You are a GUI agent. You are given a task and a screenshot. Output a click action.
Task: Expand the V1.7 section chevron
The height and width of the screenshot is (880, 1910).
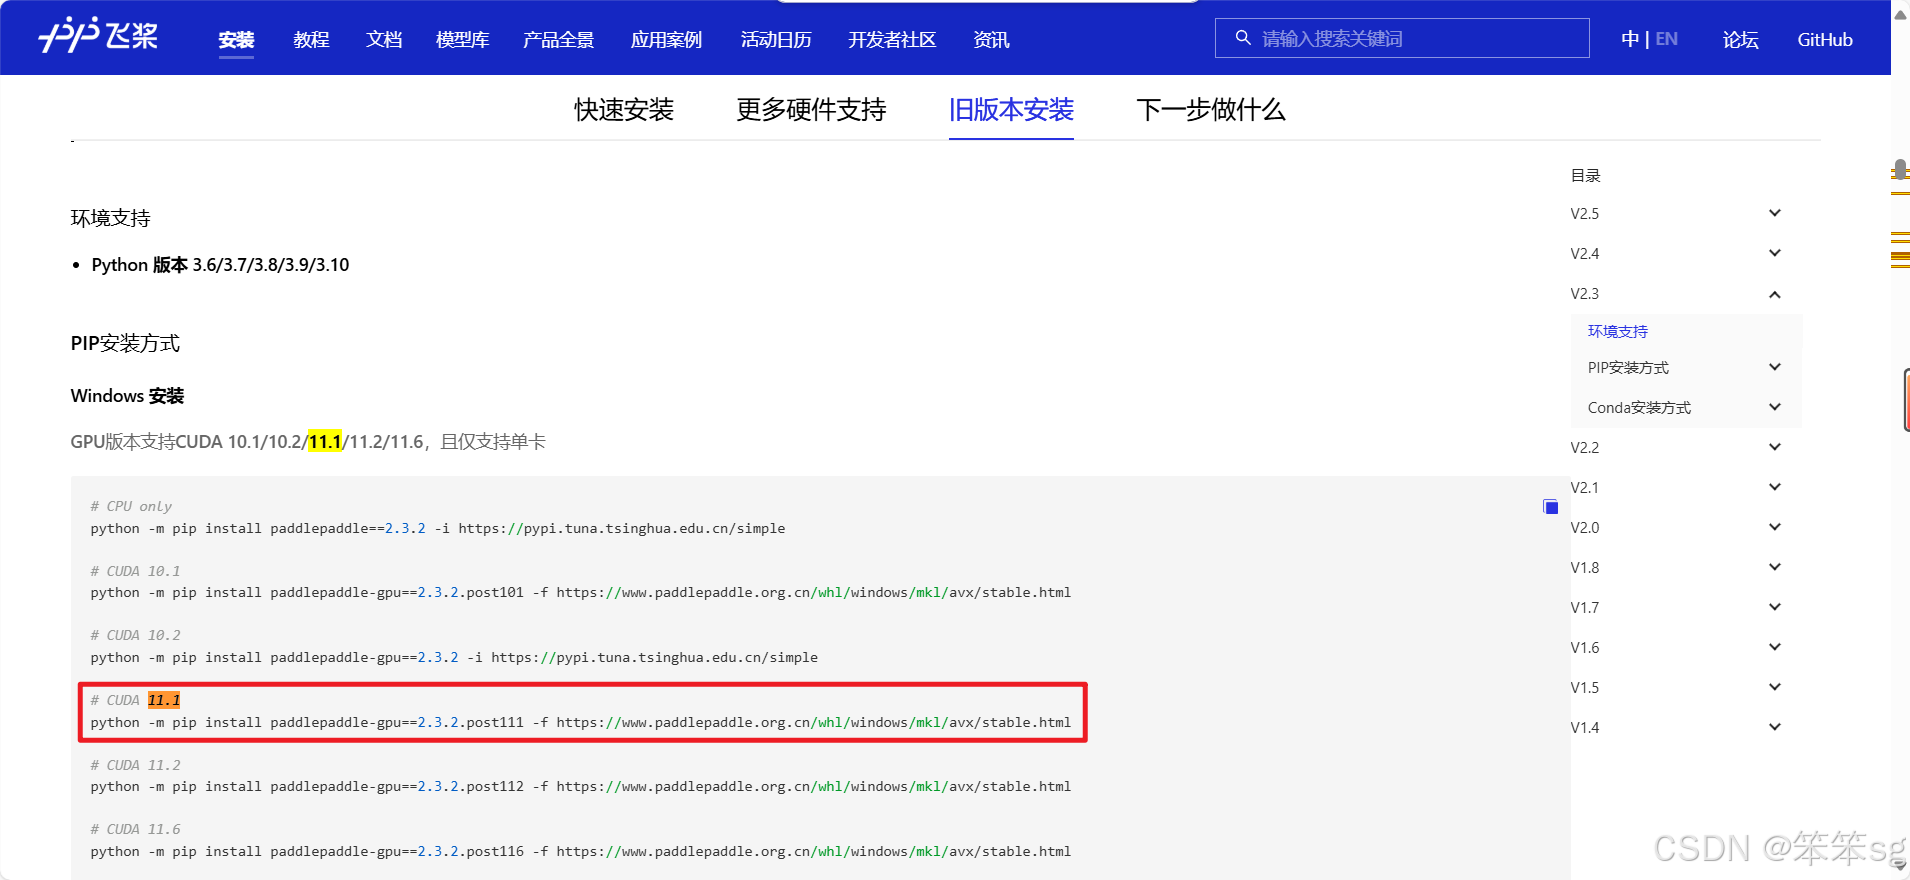1775,607
